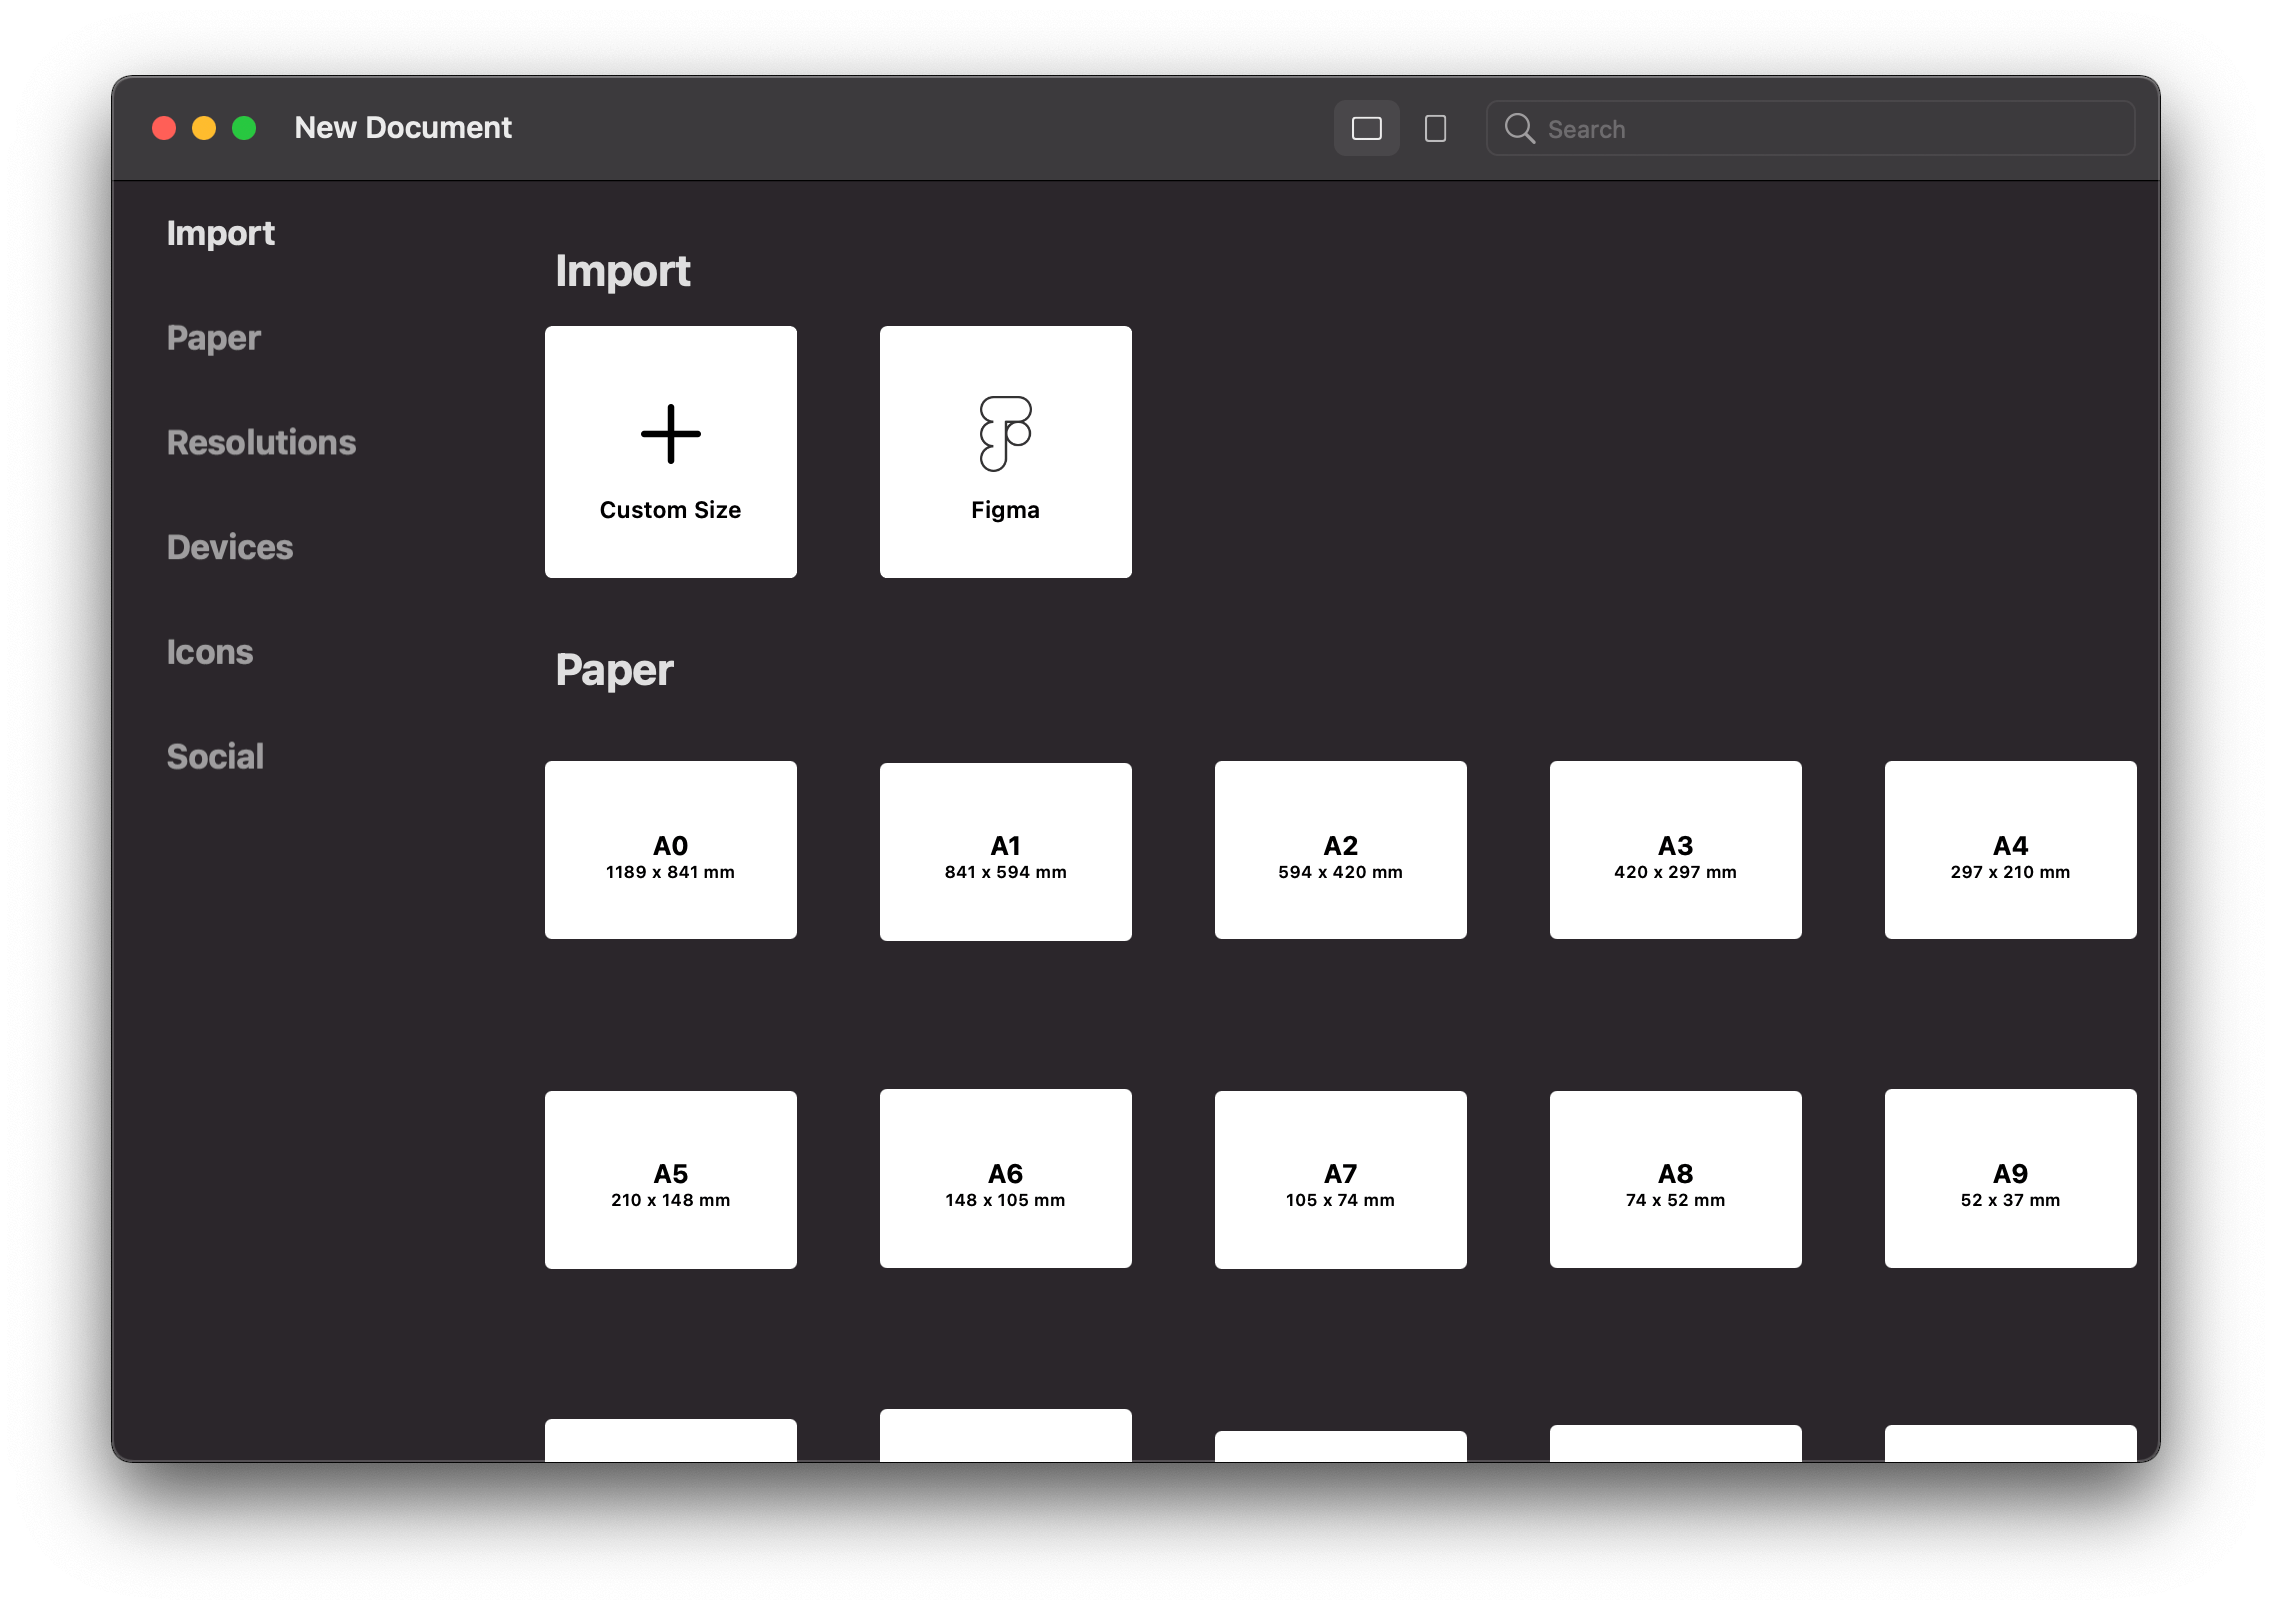The image size is (2272, 1610).
Task: Choose the A0 paper preset
Action: pyautogui.click(x=670, y=850)
